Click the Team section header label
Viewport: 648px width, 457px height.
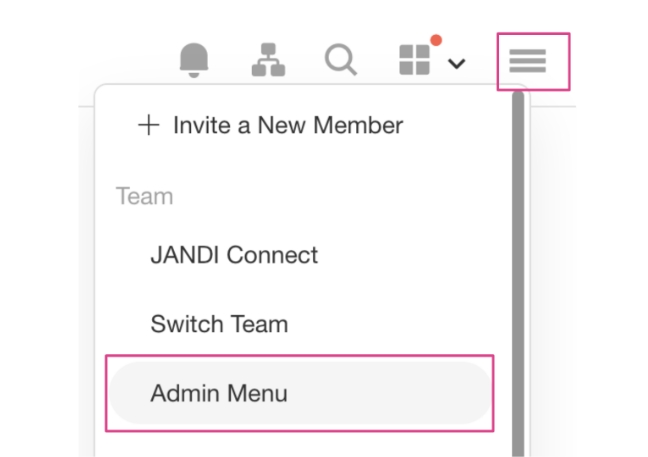coord(144,196)
